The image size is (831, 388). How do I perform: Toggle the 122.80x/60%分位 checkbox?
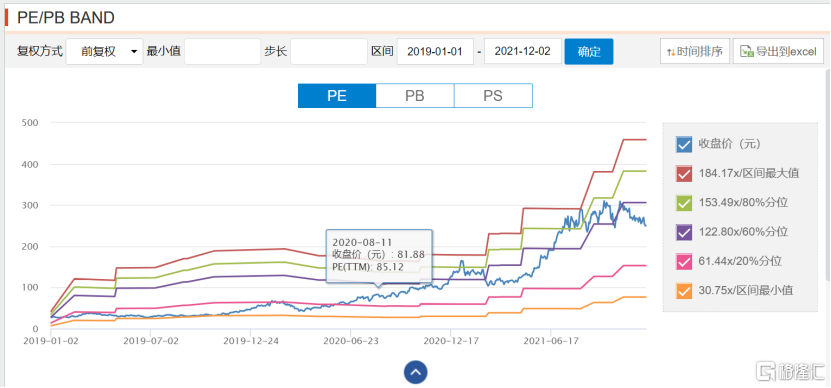tap(684, 232)
